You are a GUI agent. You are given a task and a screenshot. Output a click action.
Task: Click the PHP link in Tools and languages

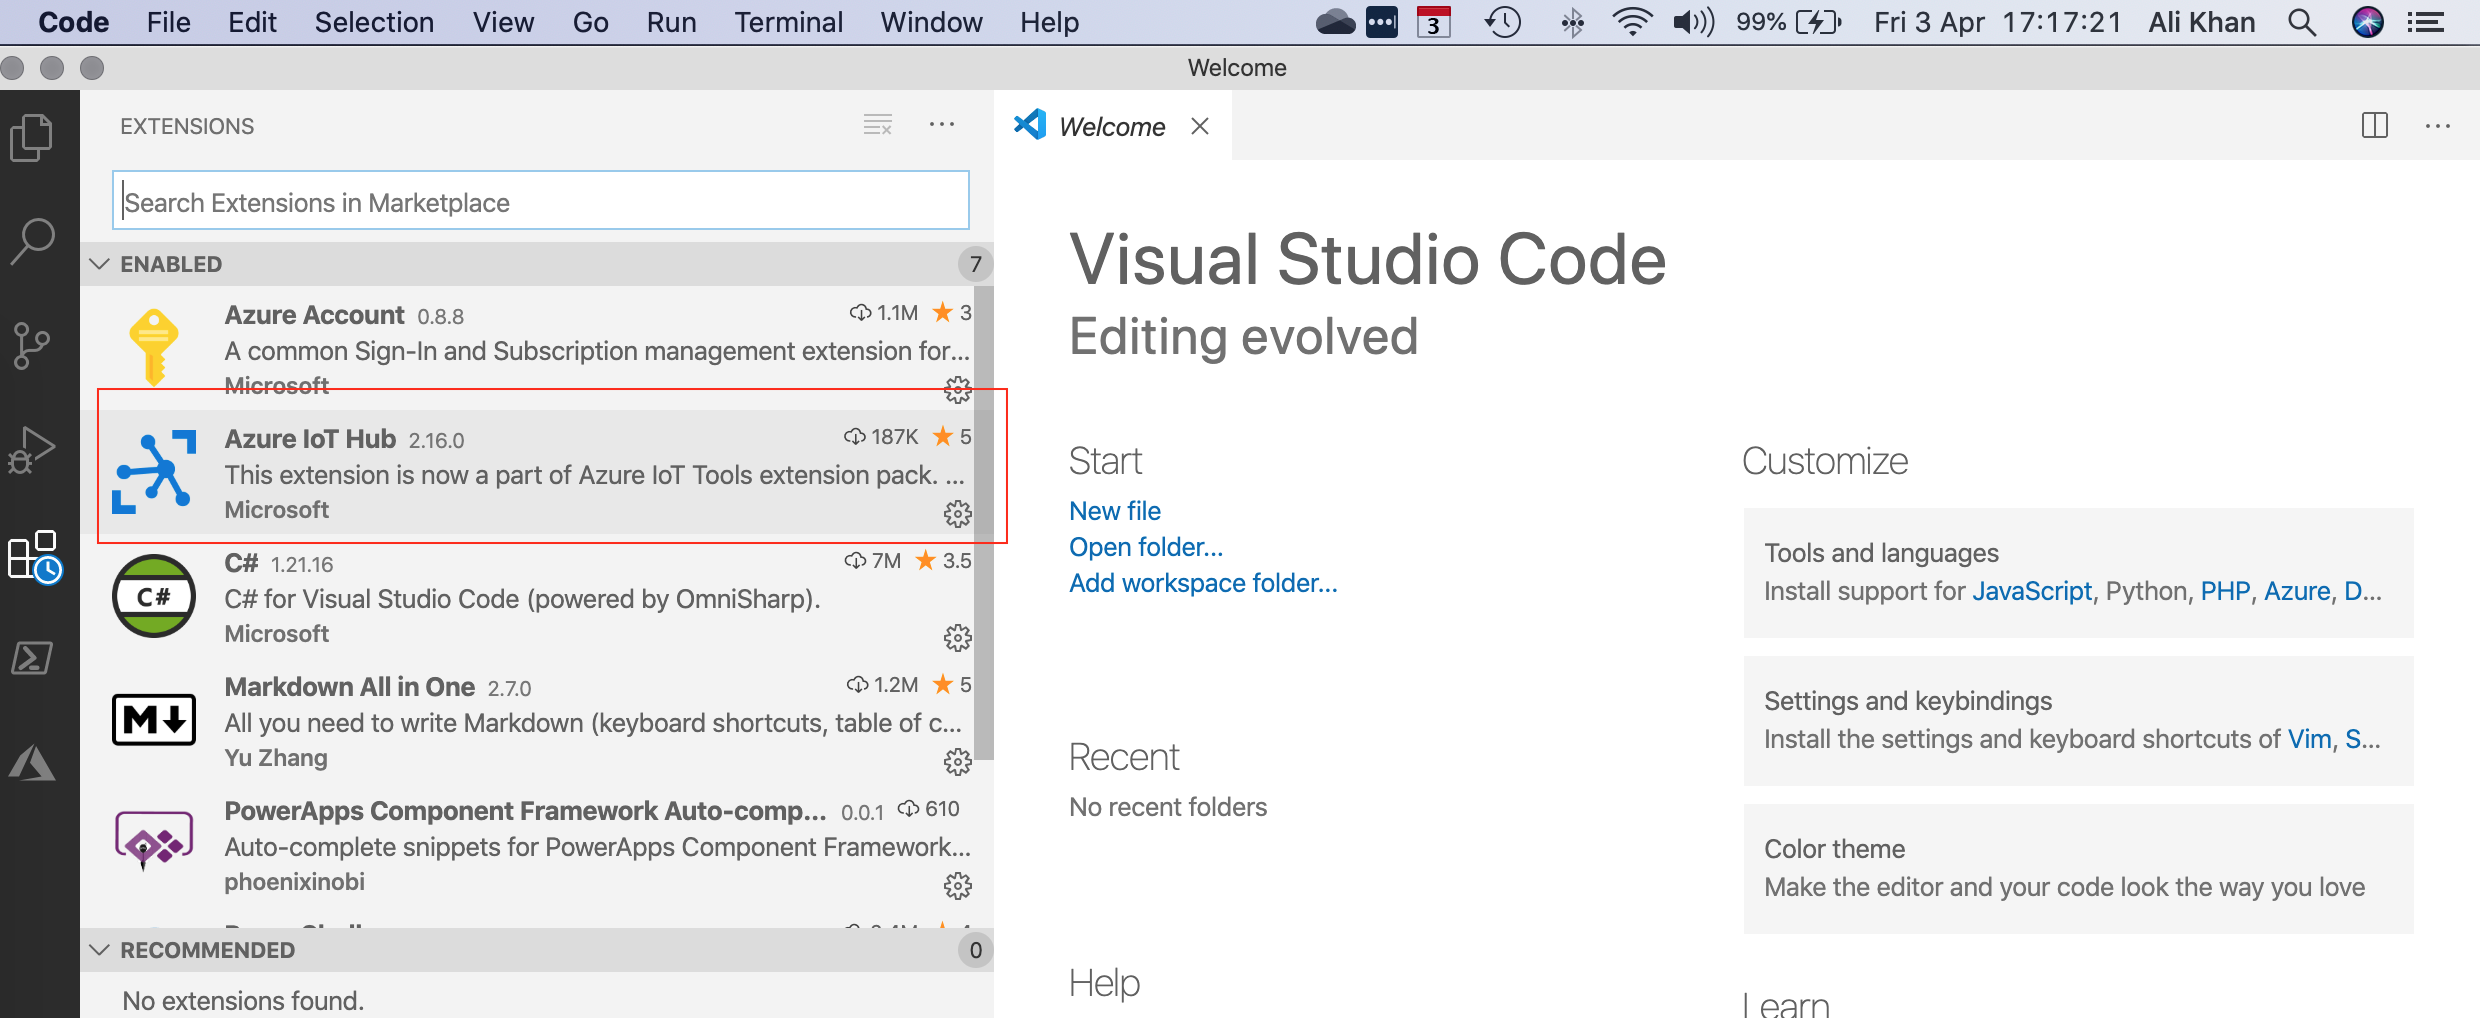(2225, 591)
